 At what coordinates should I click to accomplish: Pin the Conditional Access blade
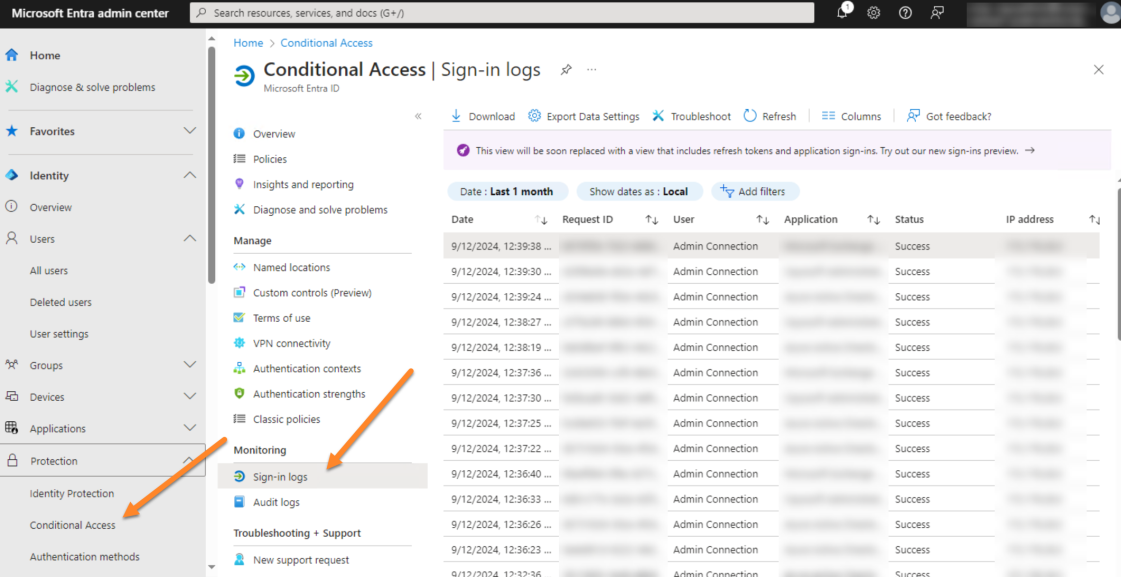(x=566, y=69)
